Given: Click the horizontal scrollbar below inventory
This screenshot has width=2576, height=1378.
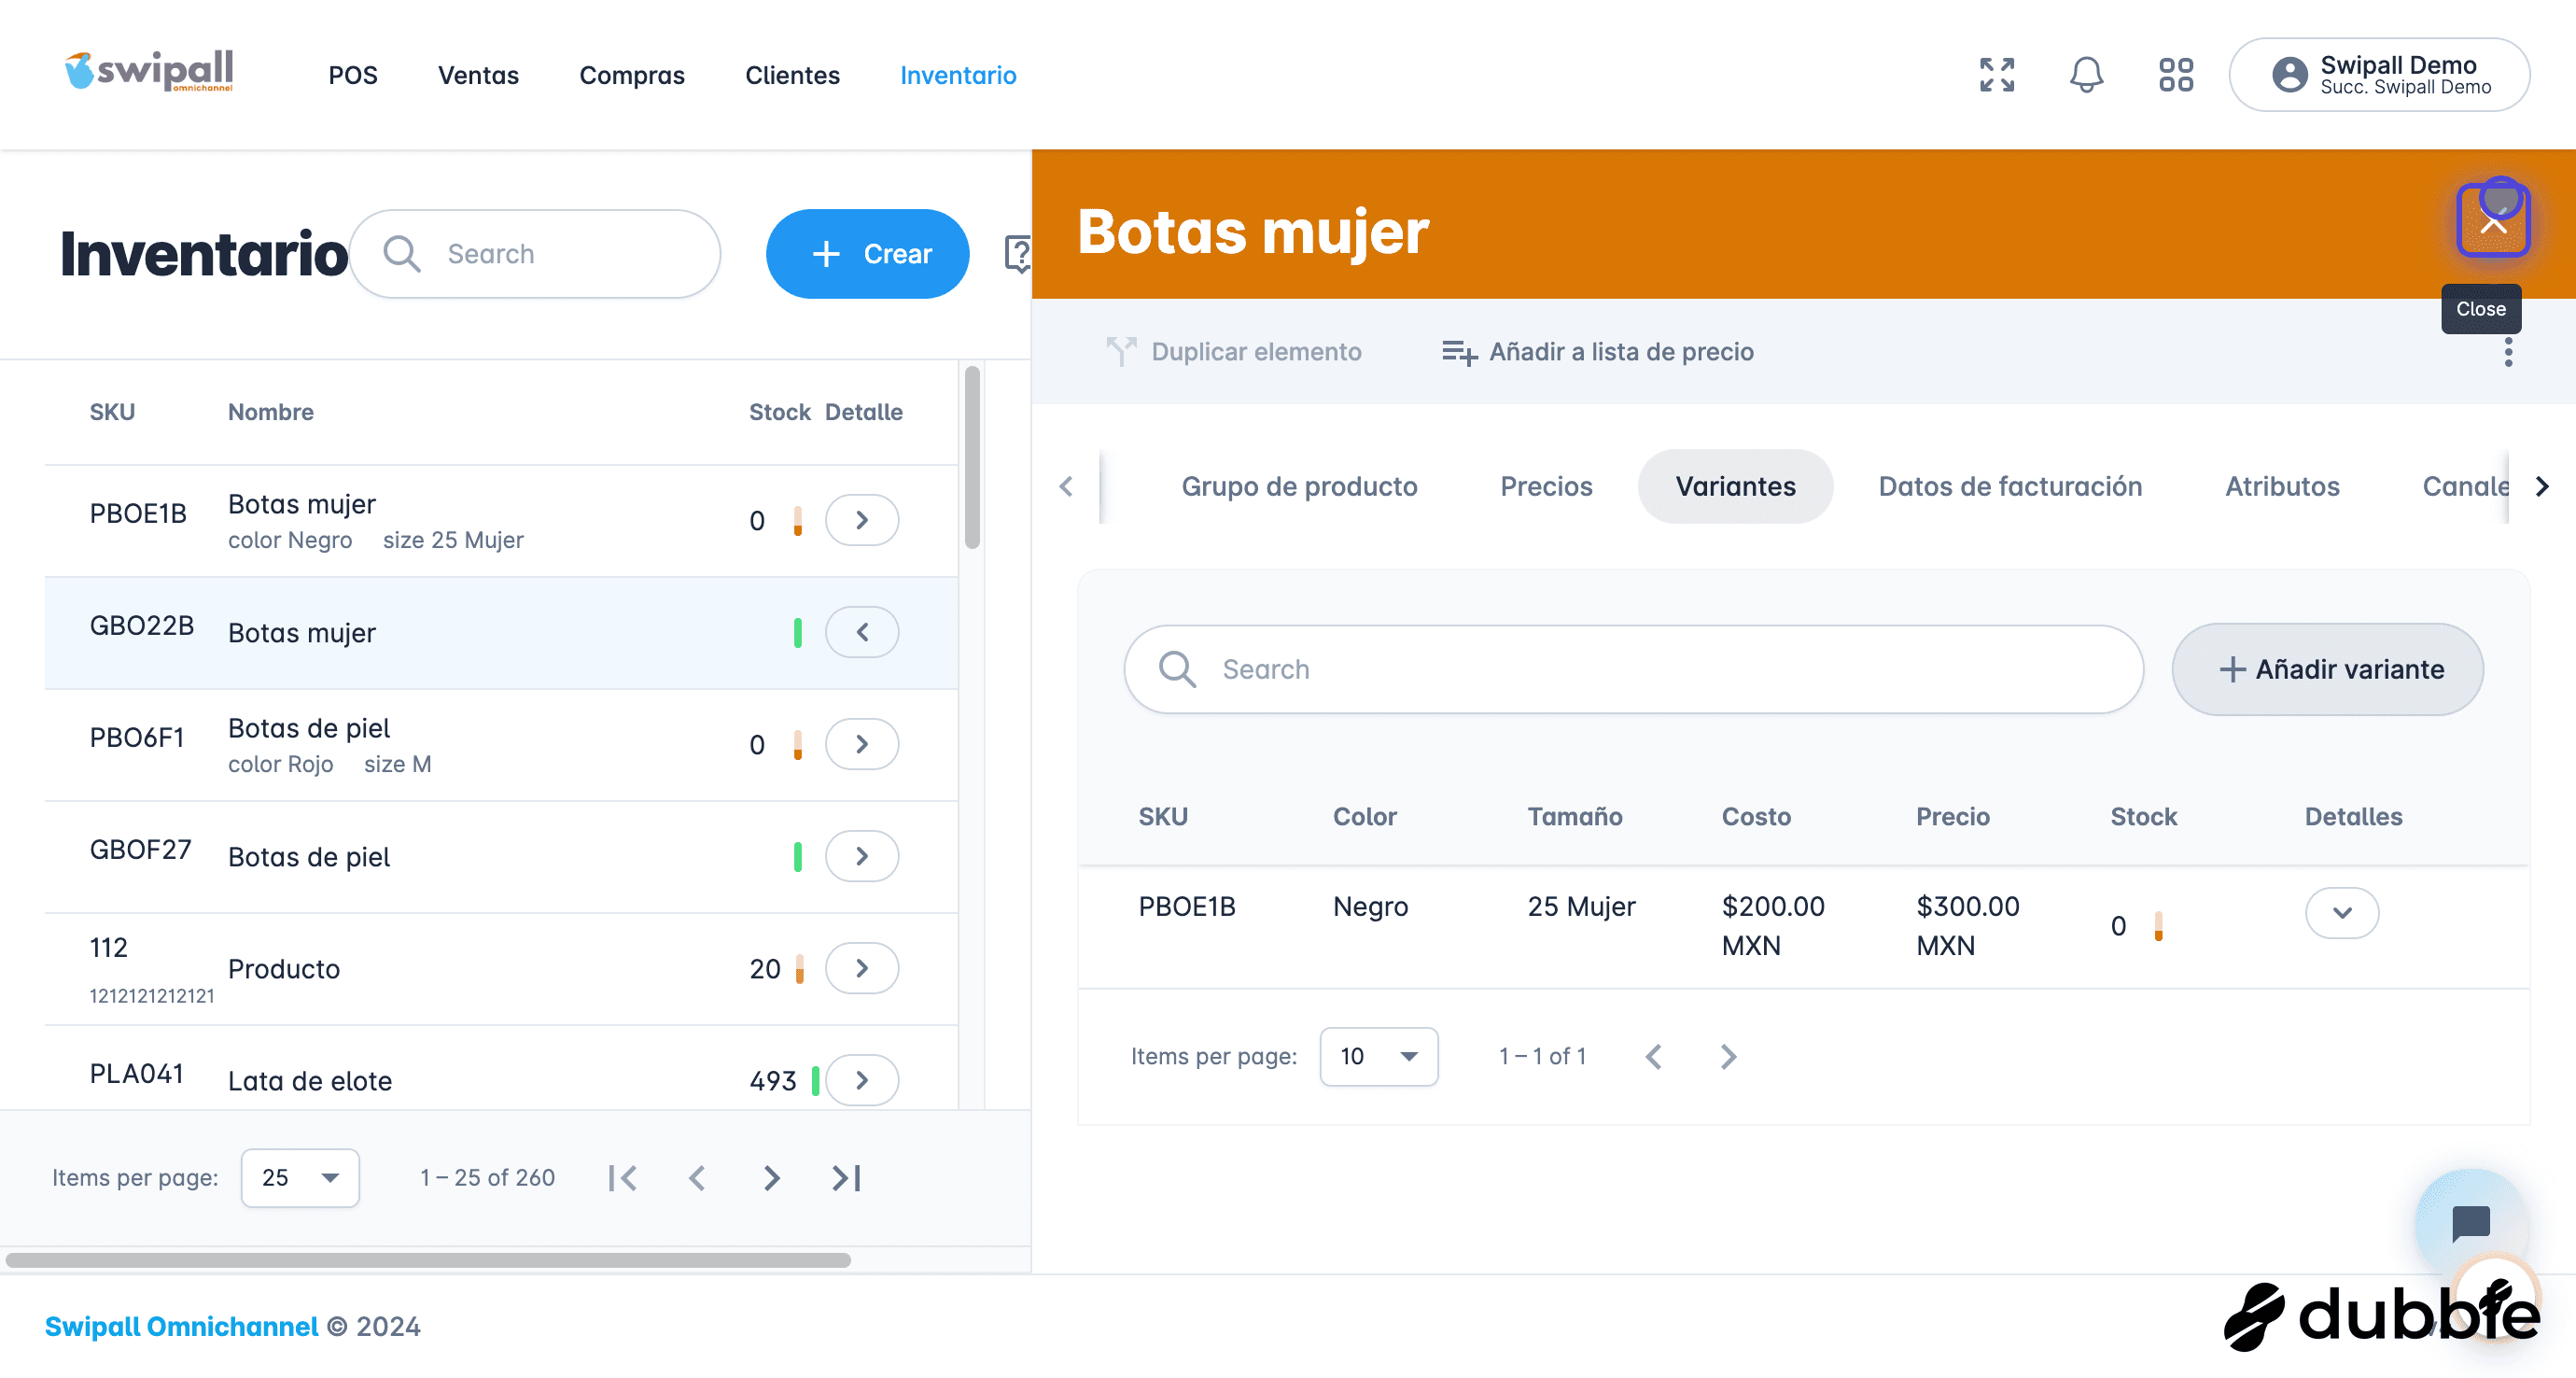Looking at the screenshot, I should point(428,1260).
